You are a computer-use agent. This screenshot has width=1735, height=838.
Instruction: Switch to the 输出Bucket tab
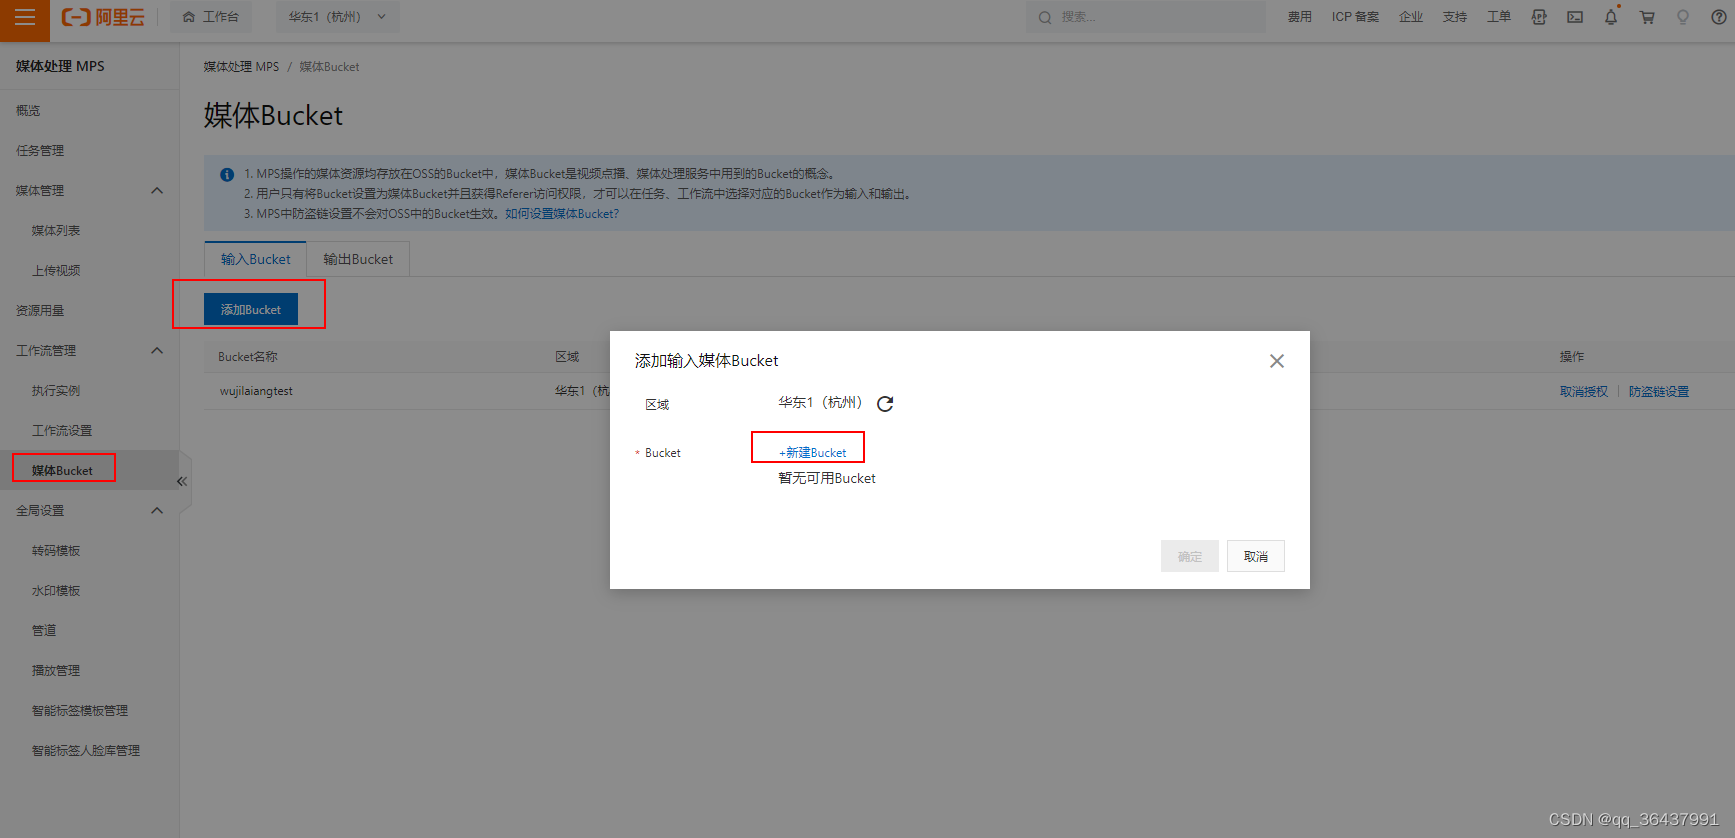pos(358,259)
